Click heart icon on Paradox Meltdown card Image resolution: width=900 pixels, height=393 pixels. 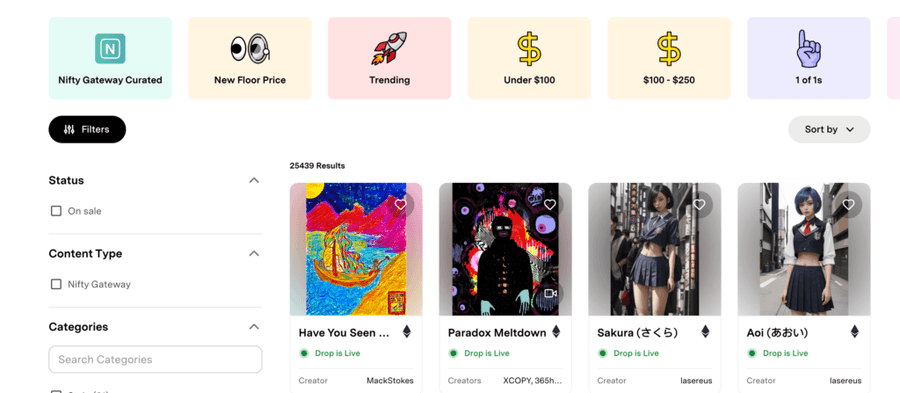(x=549, y=205)
